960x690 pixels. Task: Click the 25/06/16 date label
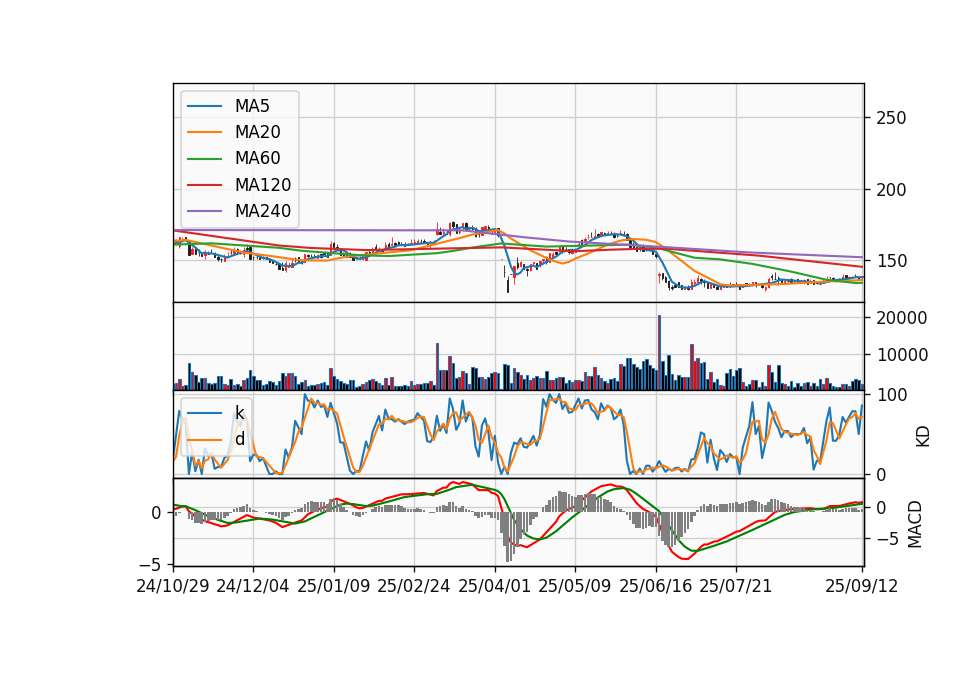pyautogui.click(x=656, y=586)
